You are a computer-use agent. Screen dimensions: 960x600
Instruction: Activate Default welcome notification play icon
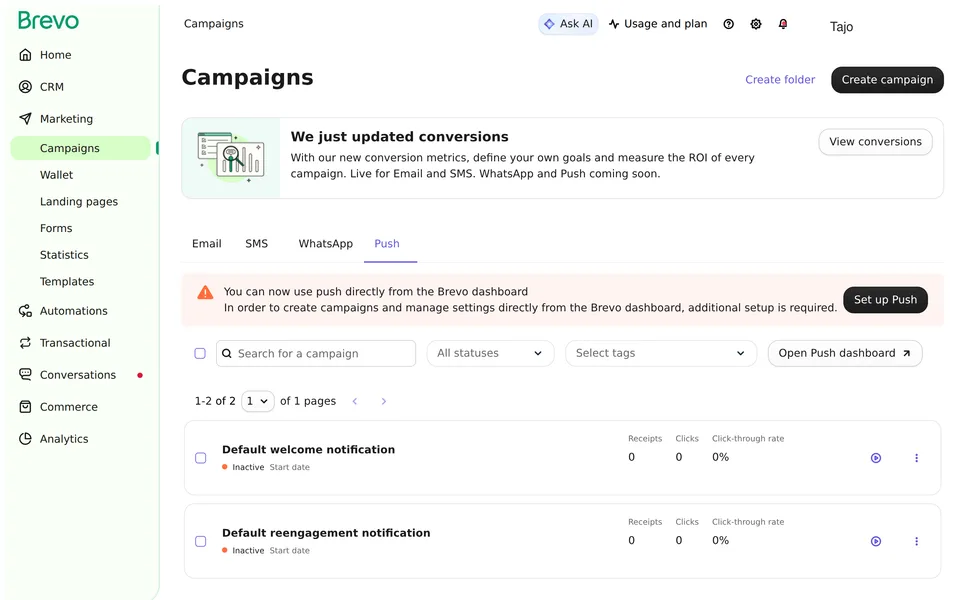(x=876, y=458)
